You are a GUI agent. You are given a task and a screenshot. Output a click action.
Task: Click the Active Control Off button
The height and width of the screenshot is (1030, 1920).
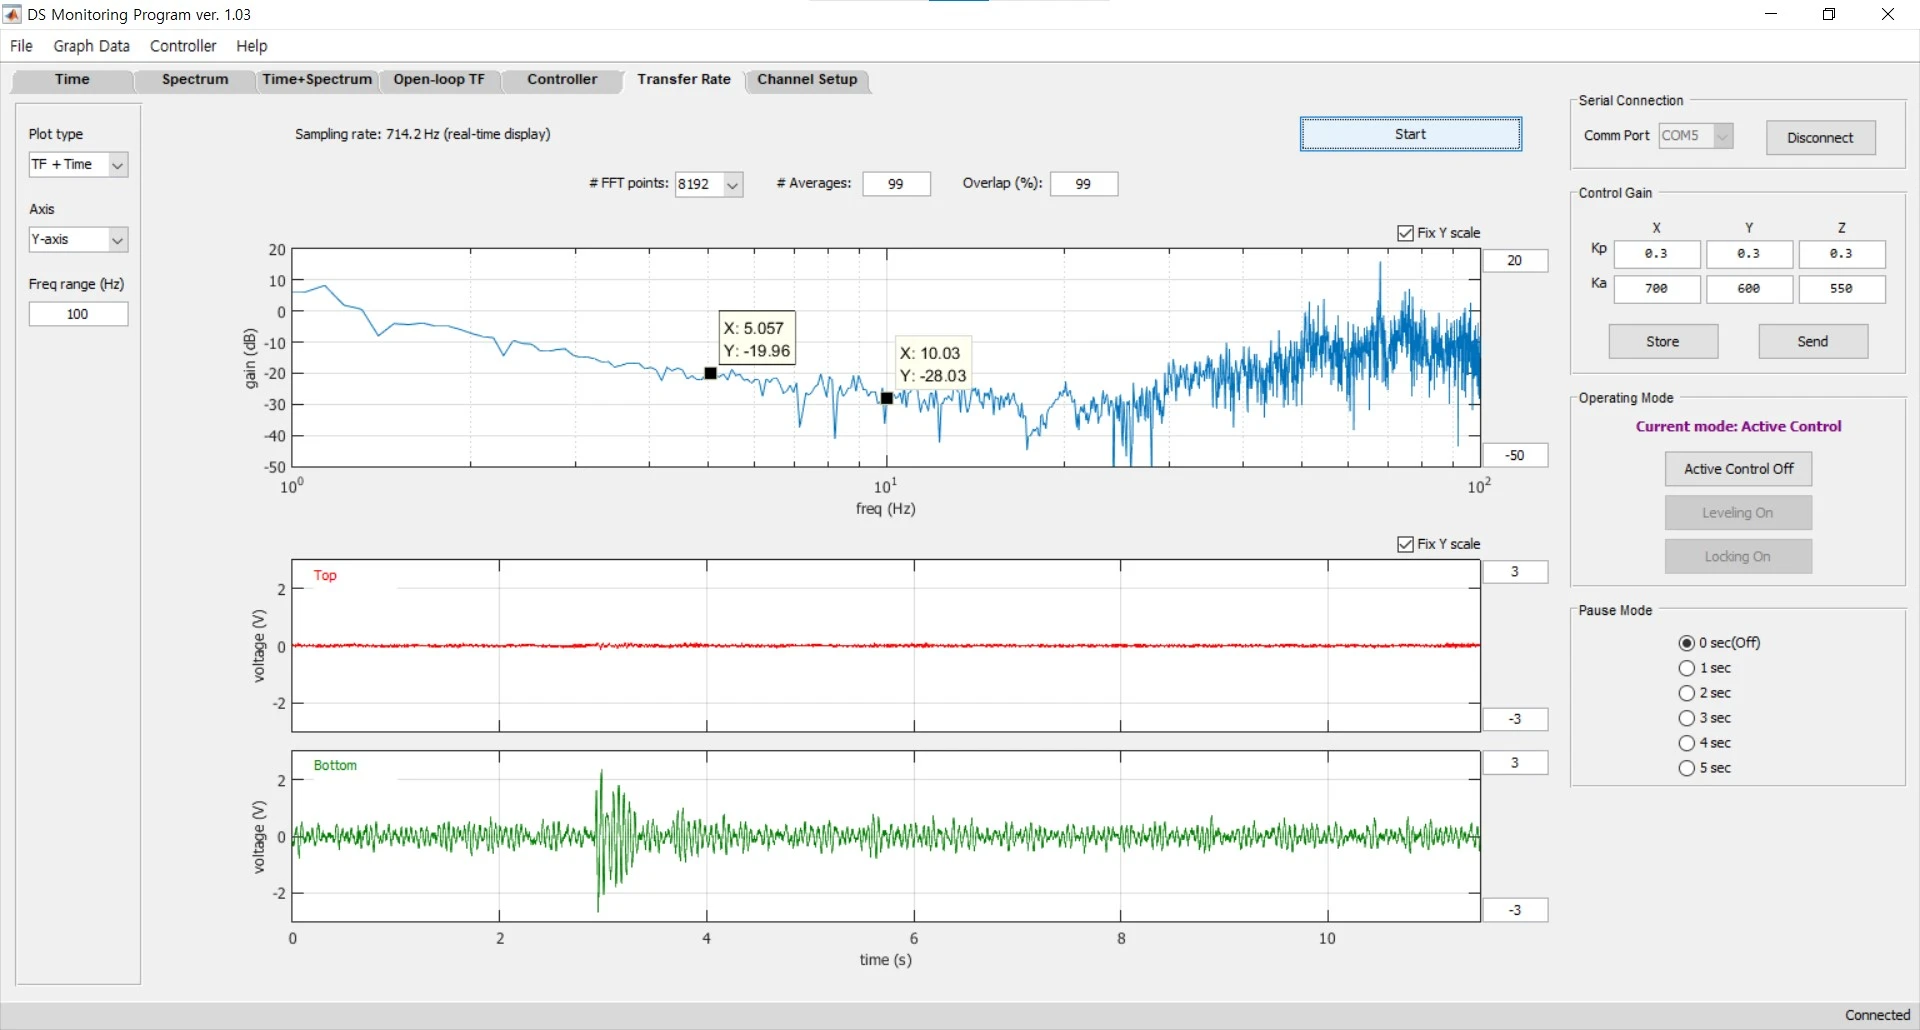pyautogui.click(x=1738, y=469)
